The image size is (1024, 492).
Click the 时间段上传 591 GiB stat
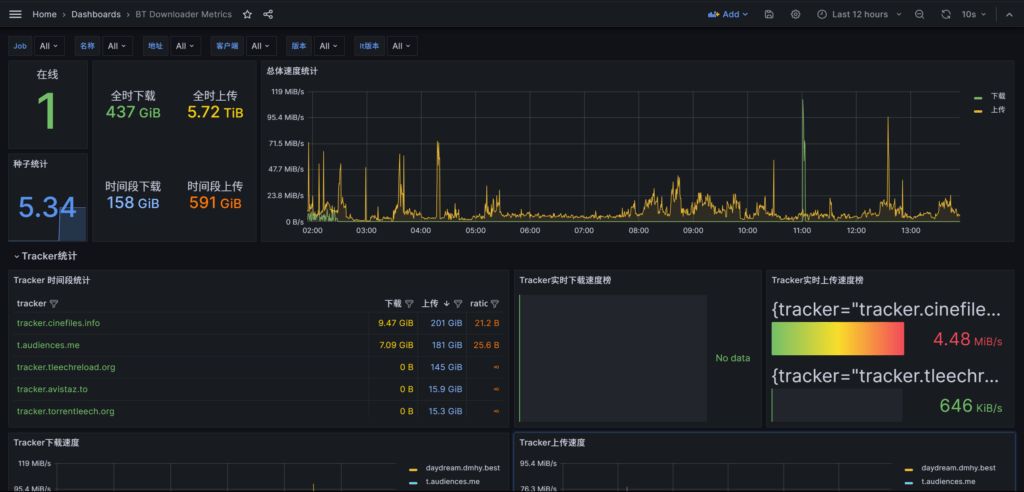(215, 195)
